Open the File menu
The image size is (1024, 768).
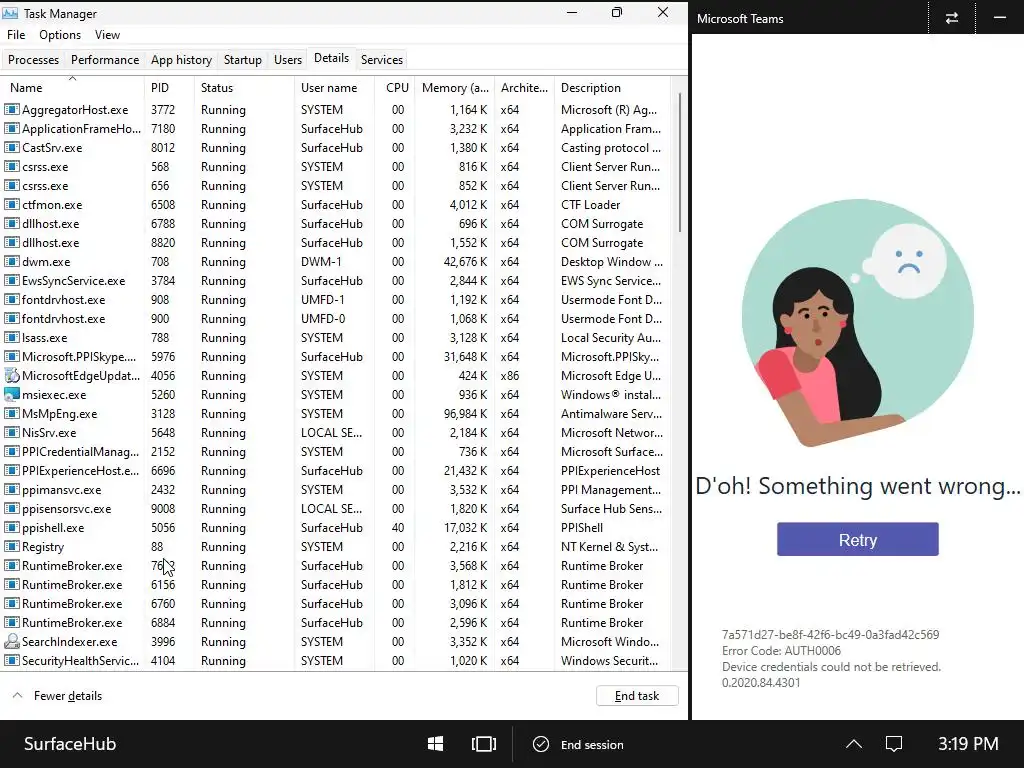pos(16,35)
